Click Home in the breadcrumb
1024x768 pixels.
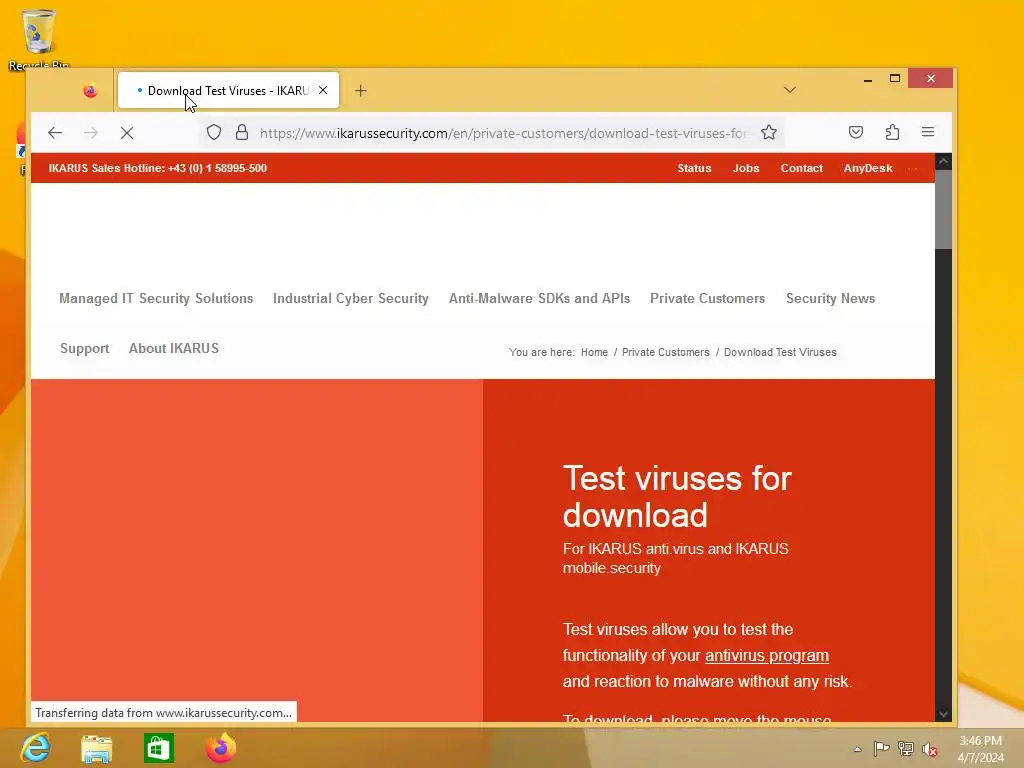click(594, 352)
